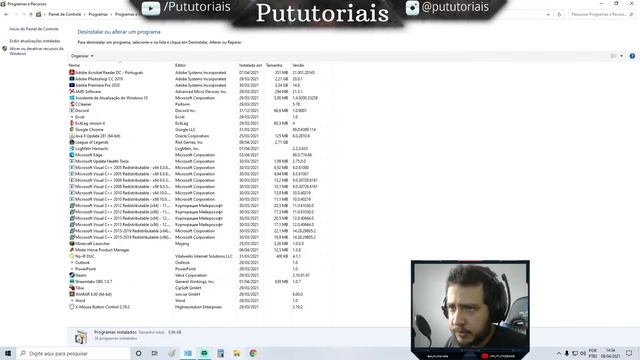Open the volume icon in the tray

pos(582,353)
